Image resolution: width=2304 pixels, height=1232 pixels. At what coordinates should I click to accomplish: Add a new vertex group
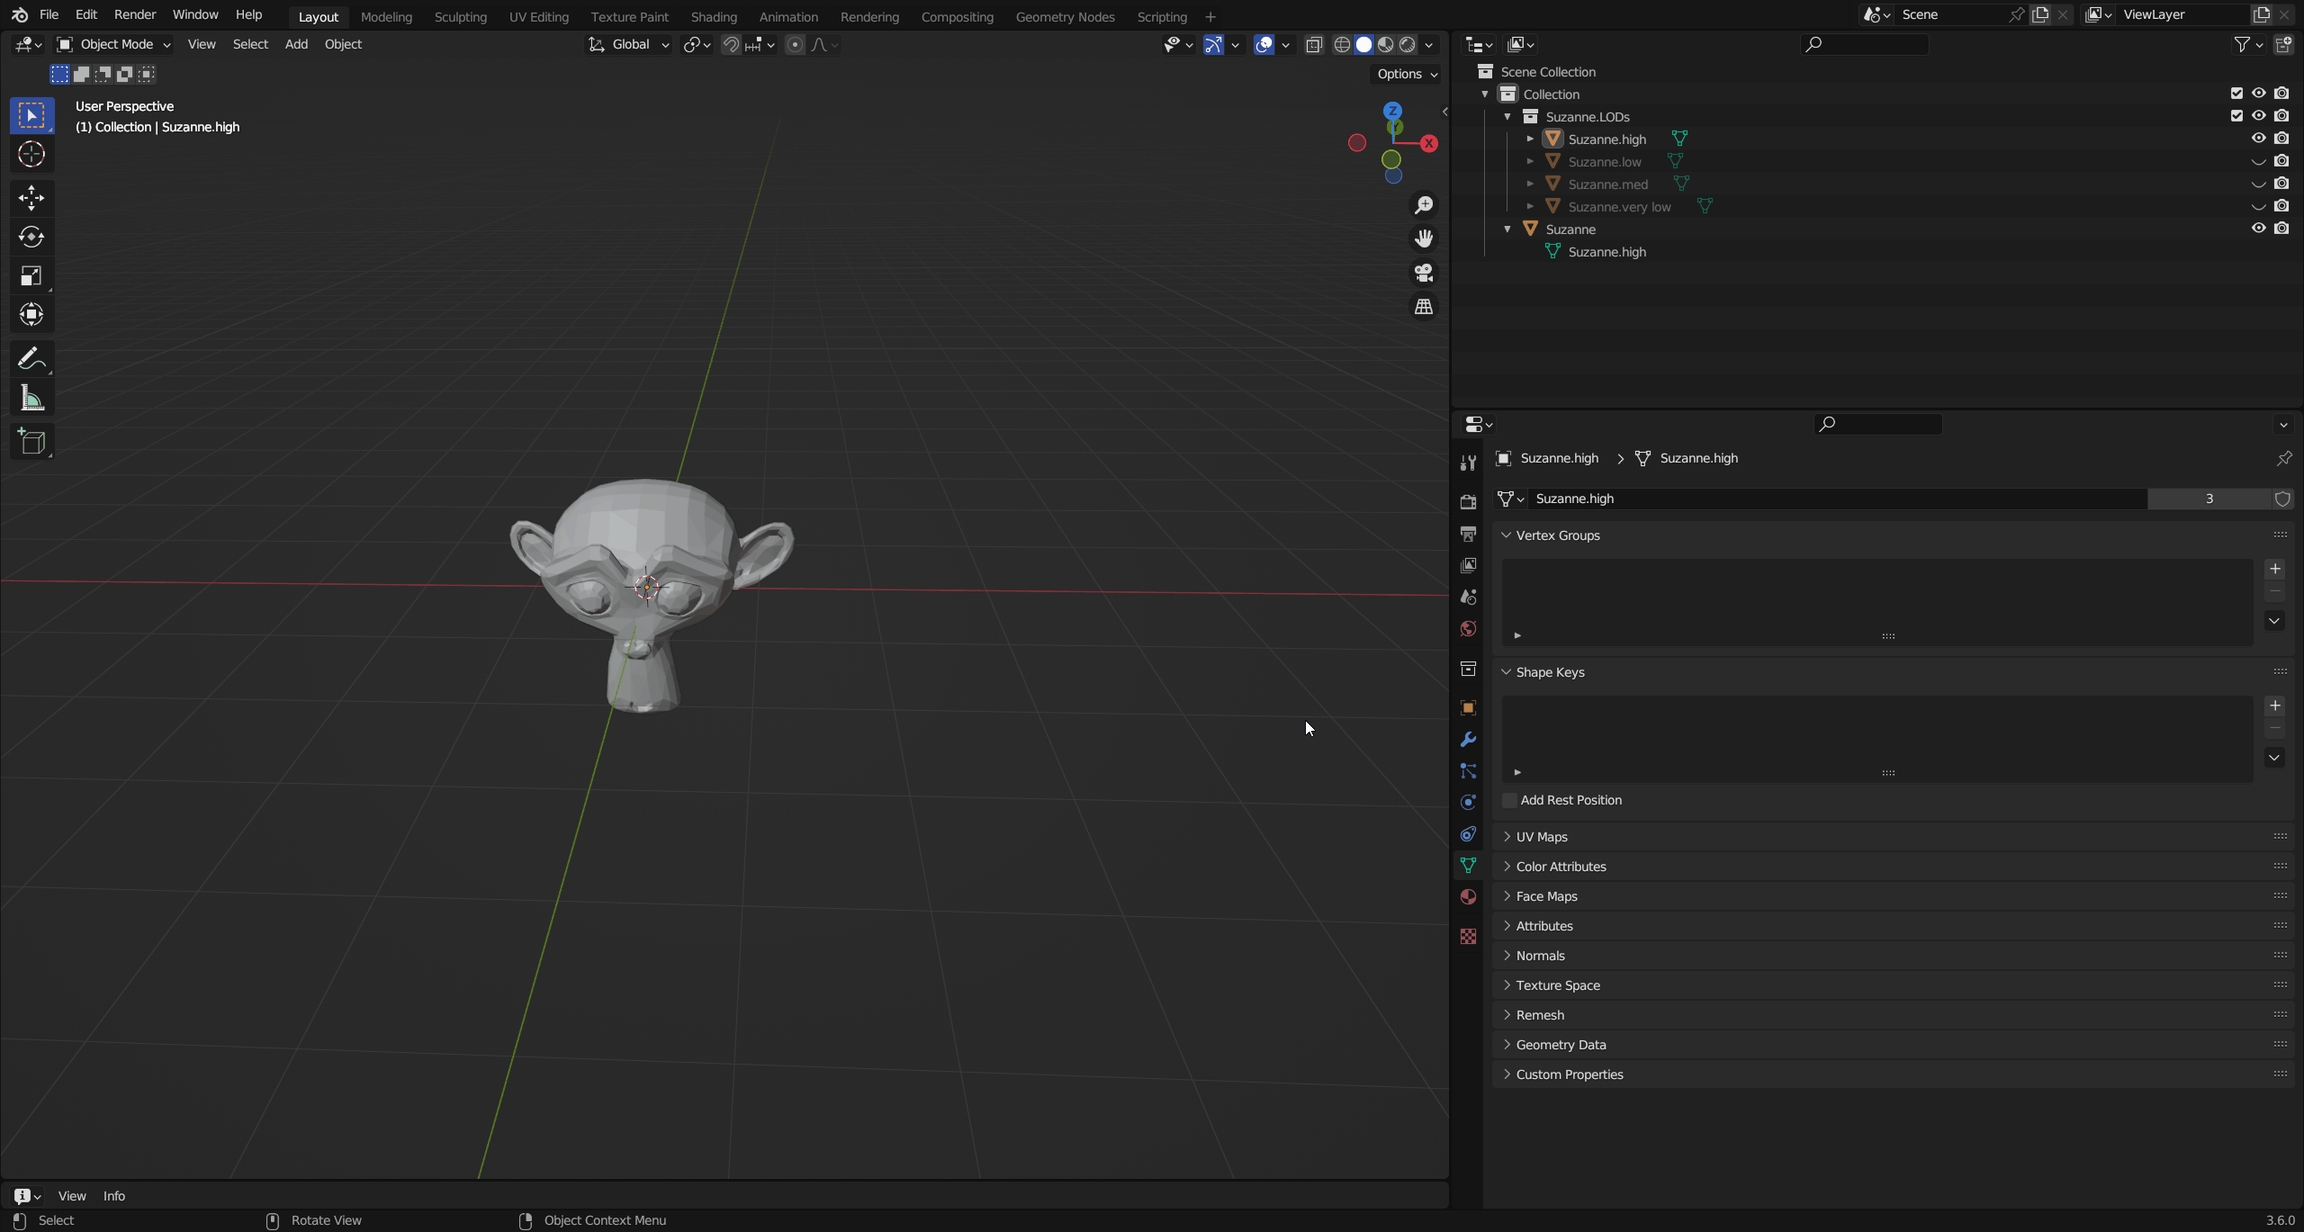tap(2274, 569)
